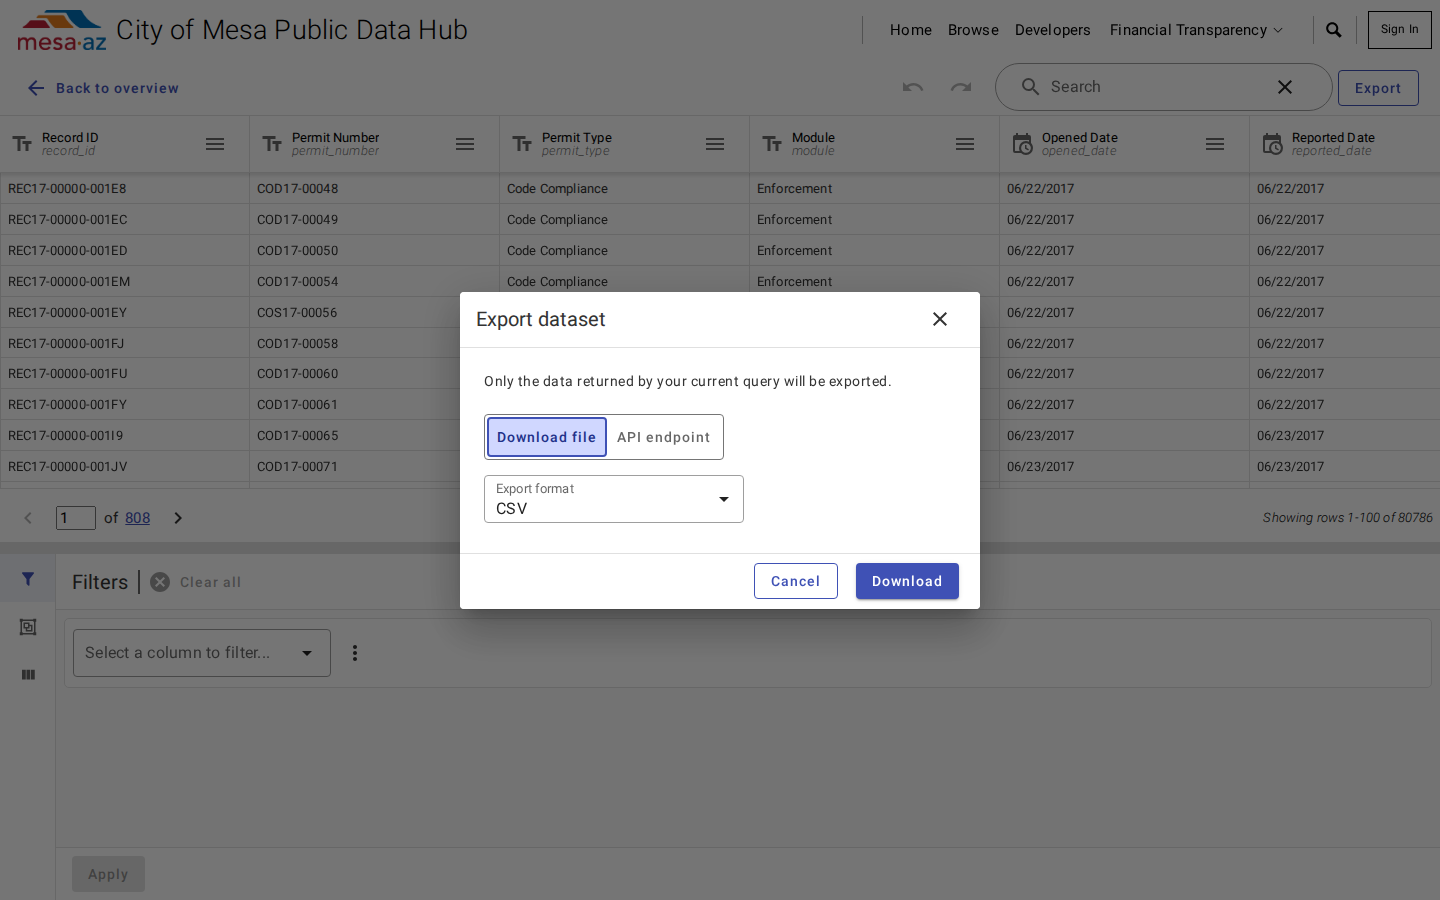
Task: Close the Export dataset dialog
Action: pos(940,319)
